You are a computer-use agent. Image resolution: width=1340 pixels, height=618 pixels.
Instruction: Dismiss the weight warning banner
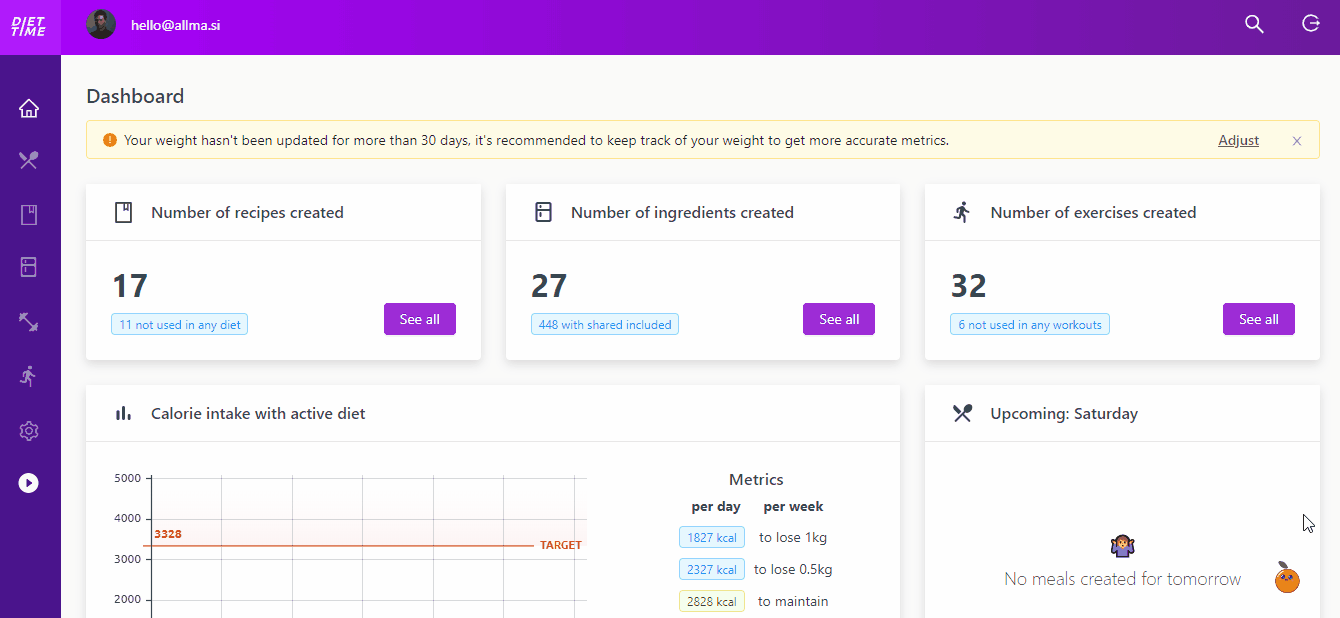(1297, 141)
